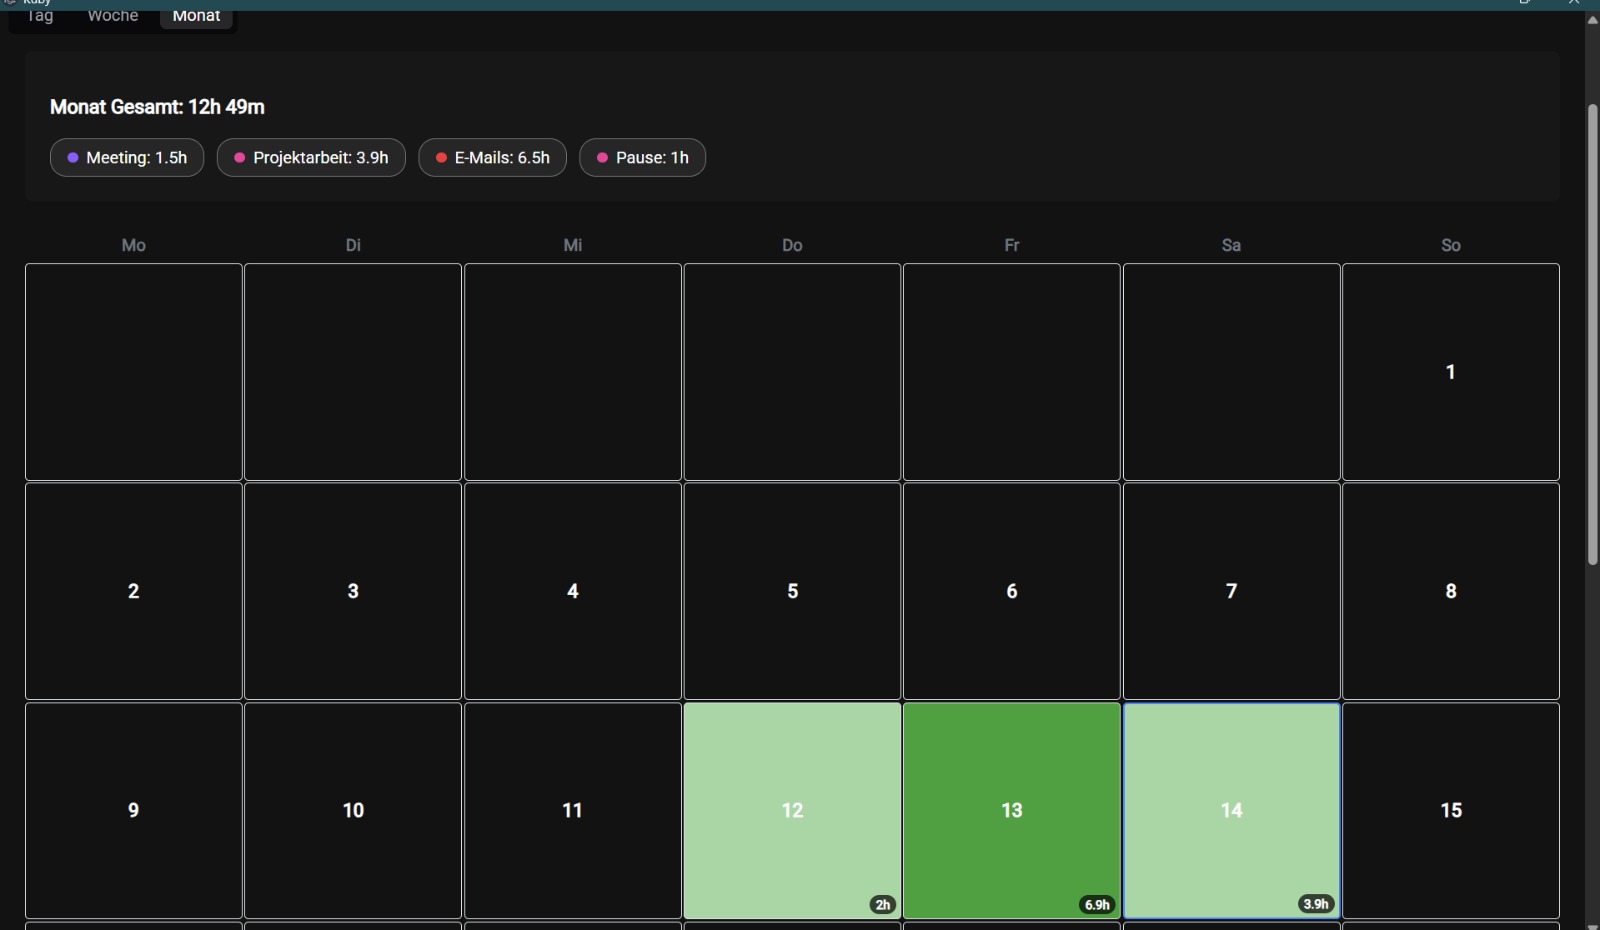This screenshot has width=1600, height=930.
Task: Toggle the Meeting: 1.5h filter chip
Action: click(x=126, y=157)
